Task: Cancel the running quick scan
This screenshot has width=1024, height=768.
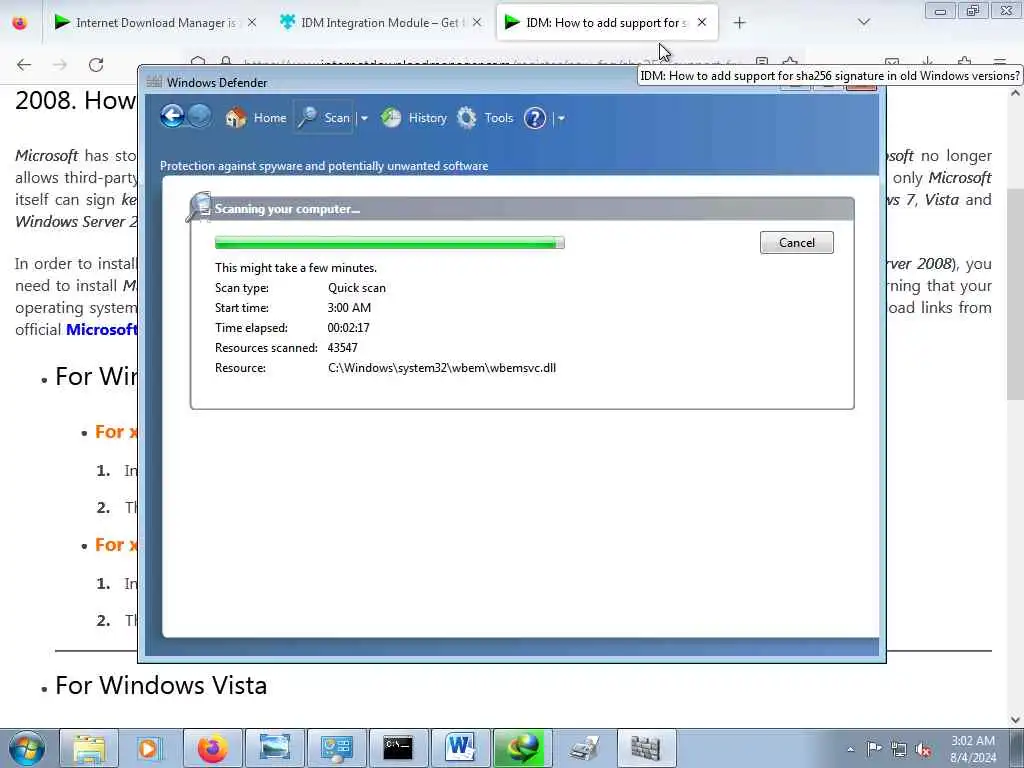Action: click(797, 242)
